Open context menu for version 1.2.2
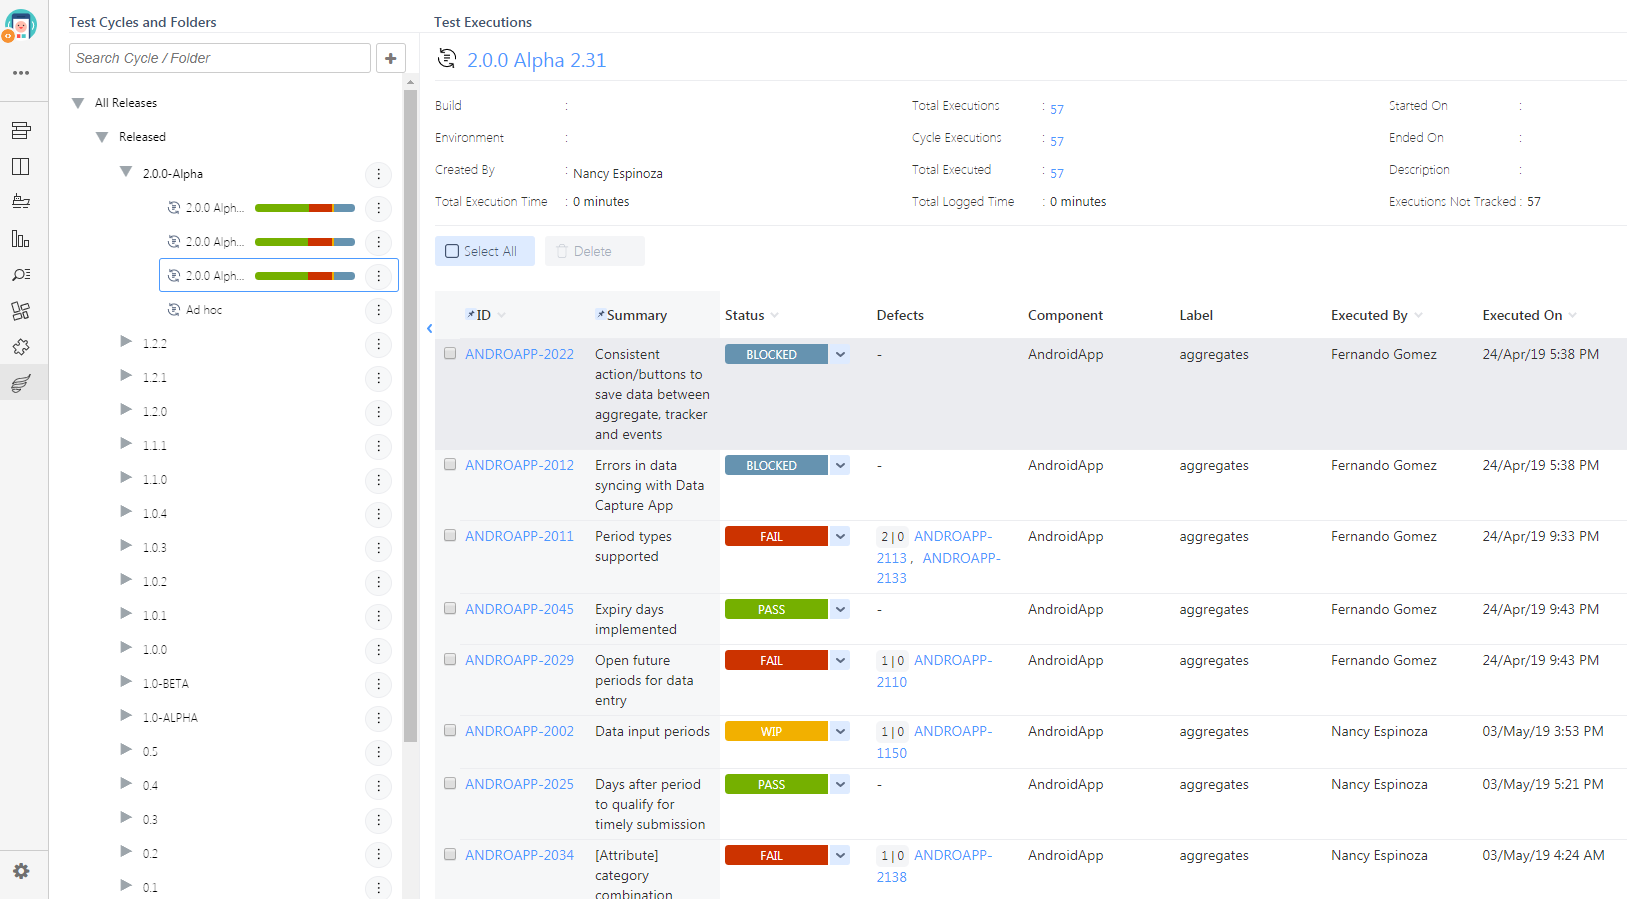1627x899 pixels. click(378, 344)
